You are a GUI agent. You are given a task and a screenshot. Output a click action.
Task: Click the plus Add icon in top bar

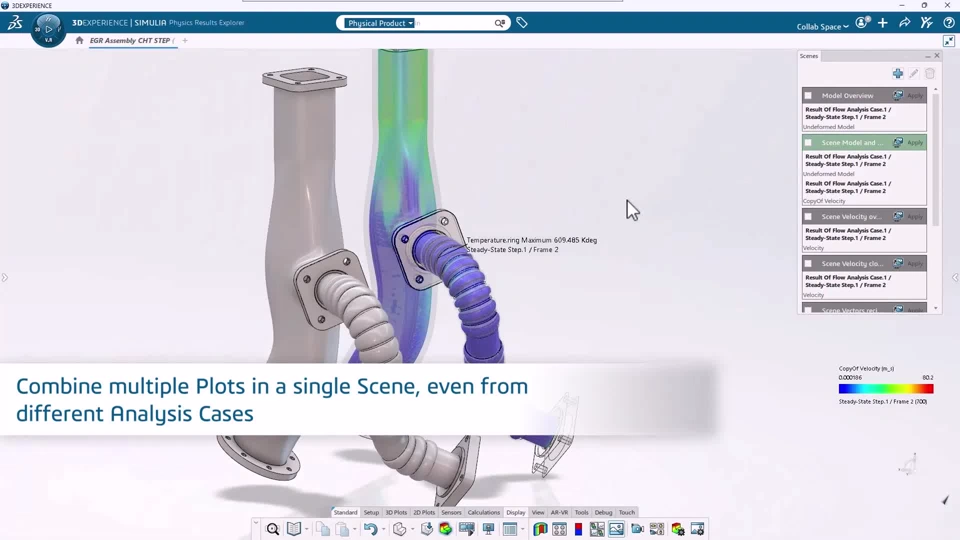point(882,23)
